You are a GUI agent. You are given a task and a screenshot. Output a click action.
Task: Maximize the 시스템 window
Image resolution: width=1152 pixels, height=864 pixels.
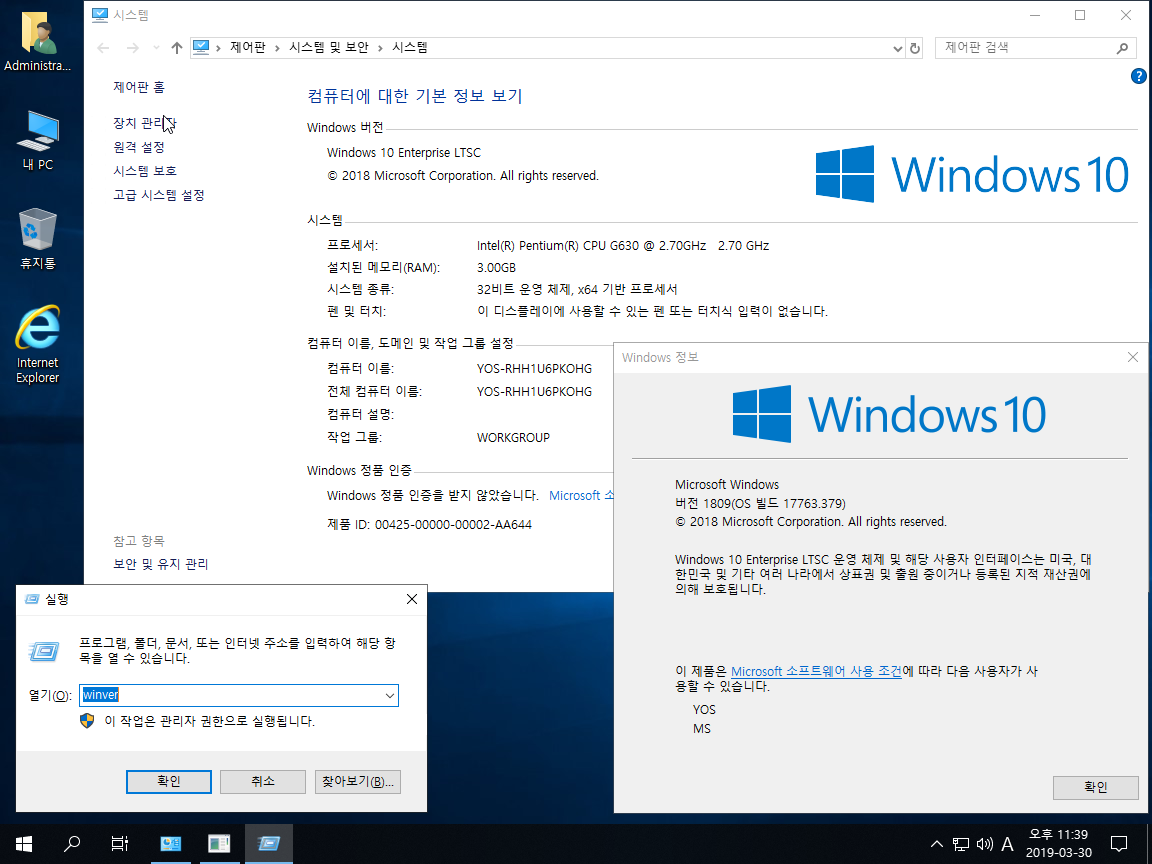click(x=1080, y=15)
